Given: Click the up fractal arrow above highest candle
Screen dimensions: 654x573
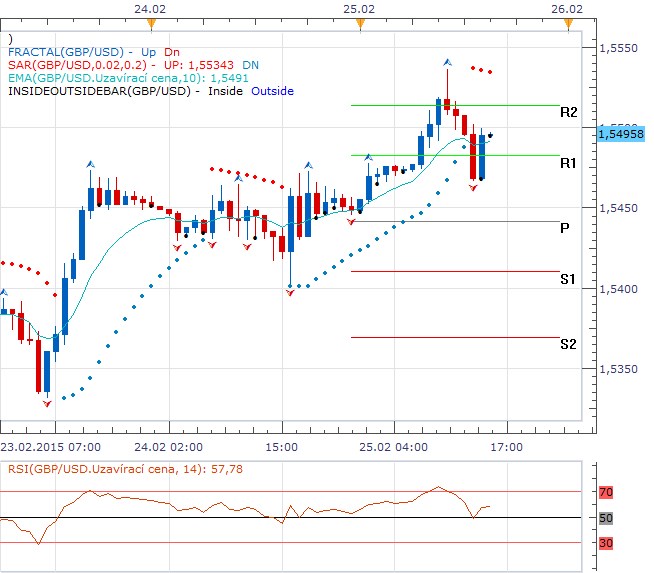Looking at the screenshot, I should pos(447,62).
